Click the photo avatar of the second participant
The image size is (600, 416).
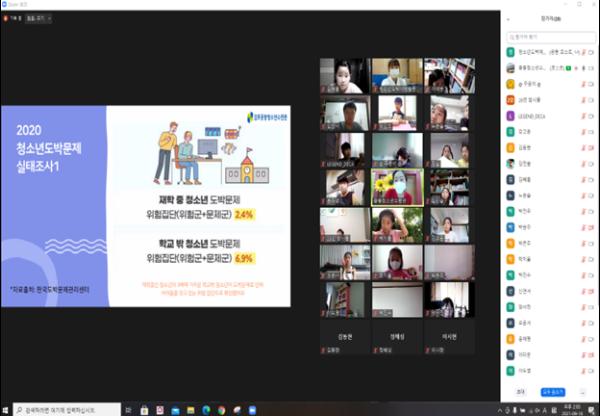(511, 68)
